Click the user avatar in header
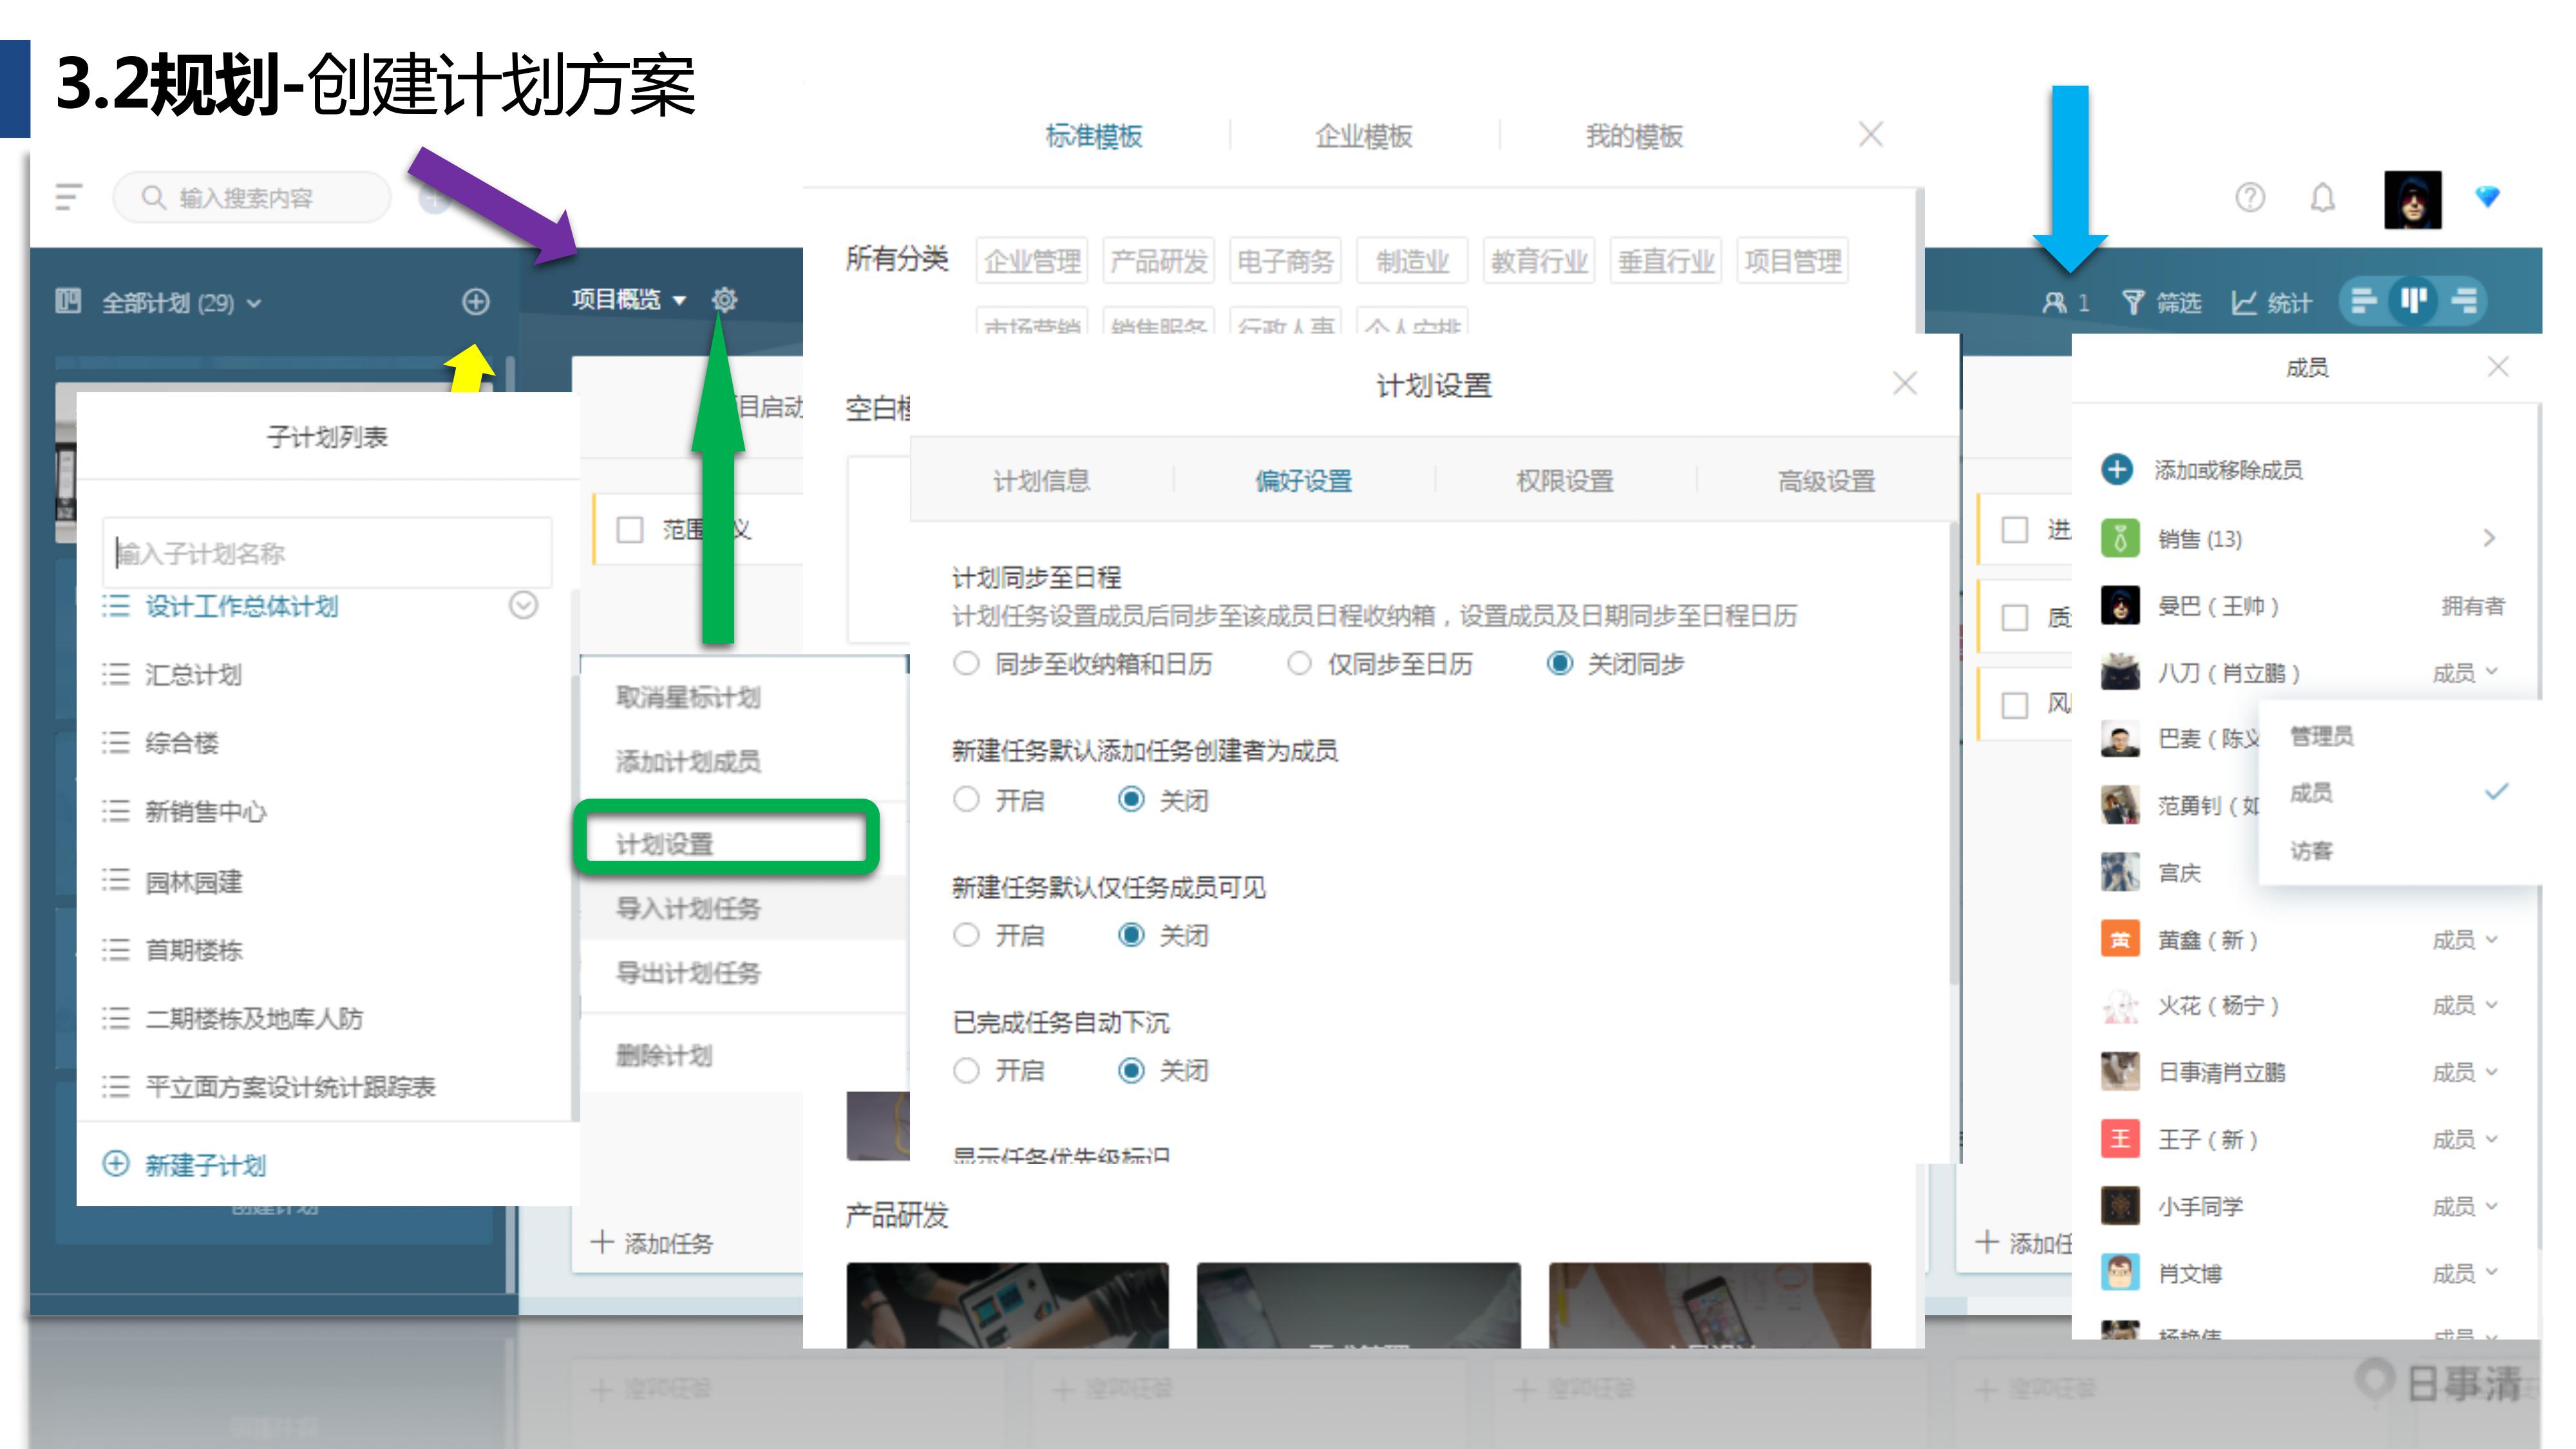 2412,199
